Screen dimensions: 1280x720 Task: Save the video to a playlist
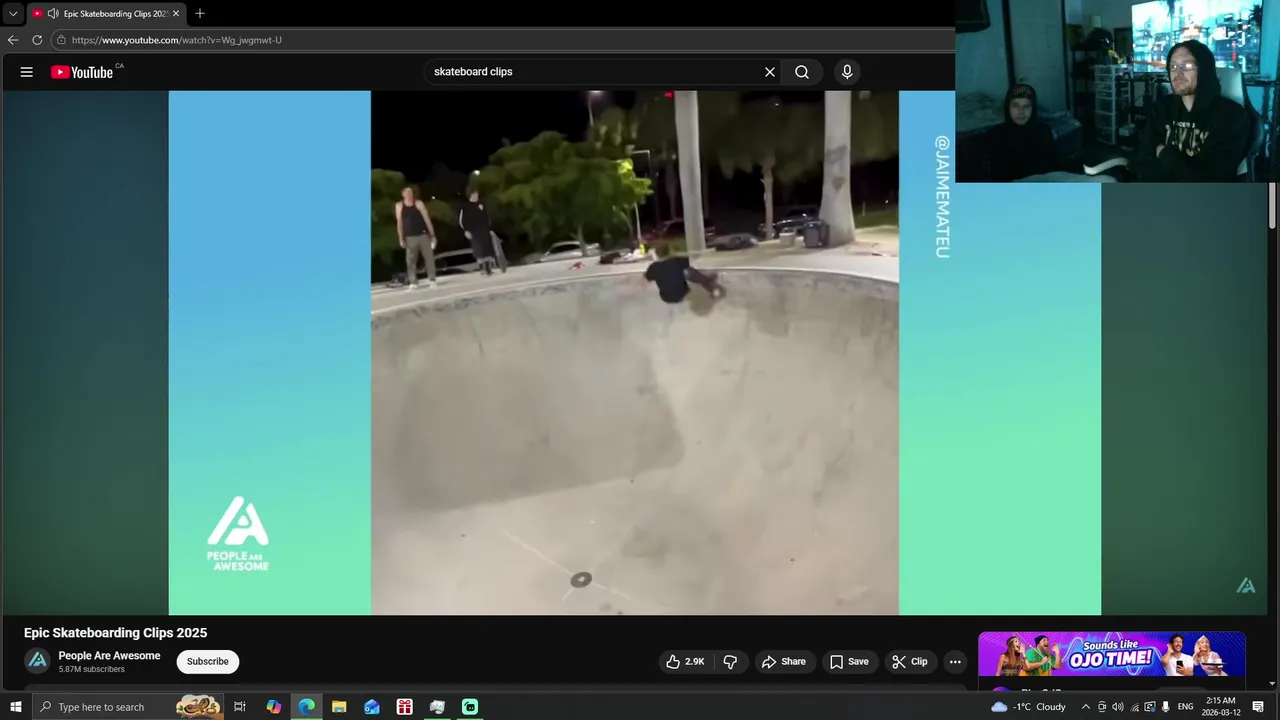[x=849, y=661]
